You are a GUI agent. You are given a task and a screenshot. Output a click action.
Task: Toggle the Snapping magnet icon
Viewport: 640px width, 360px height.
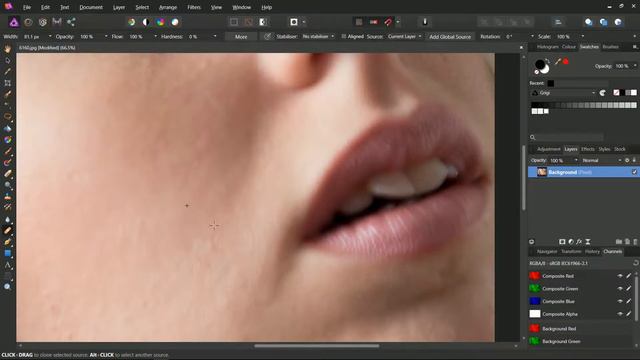pyautogui.click(x=388, y=22)
